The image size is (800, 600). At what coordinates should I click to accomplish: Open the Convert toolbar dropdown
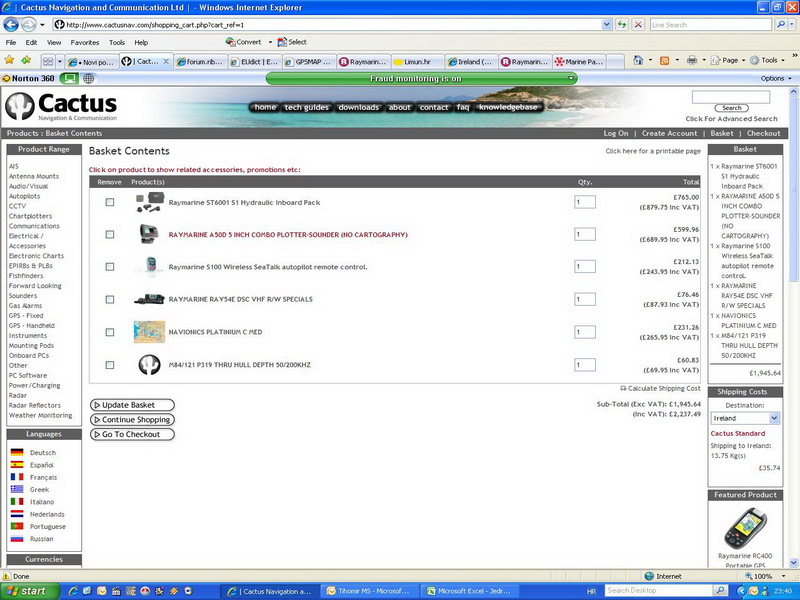(x=270, y=42)
